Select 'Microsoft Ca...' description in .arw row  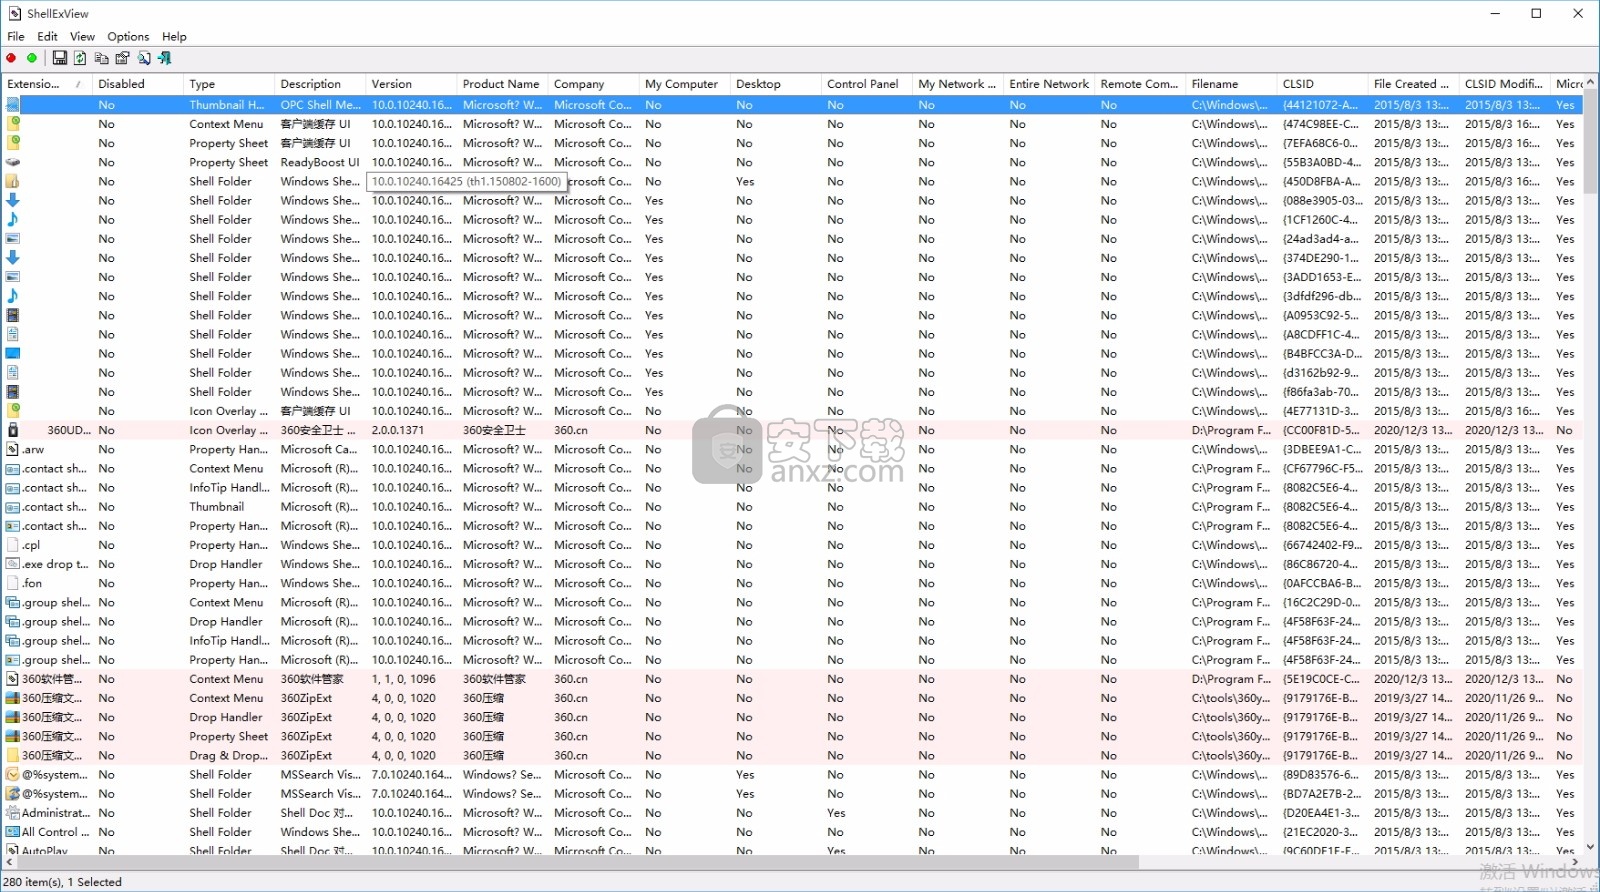tap(319, 450)
